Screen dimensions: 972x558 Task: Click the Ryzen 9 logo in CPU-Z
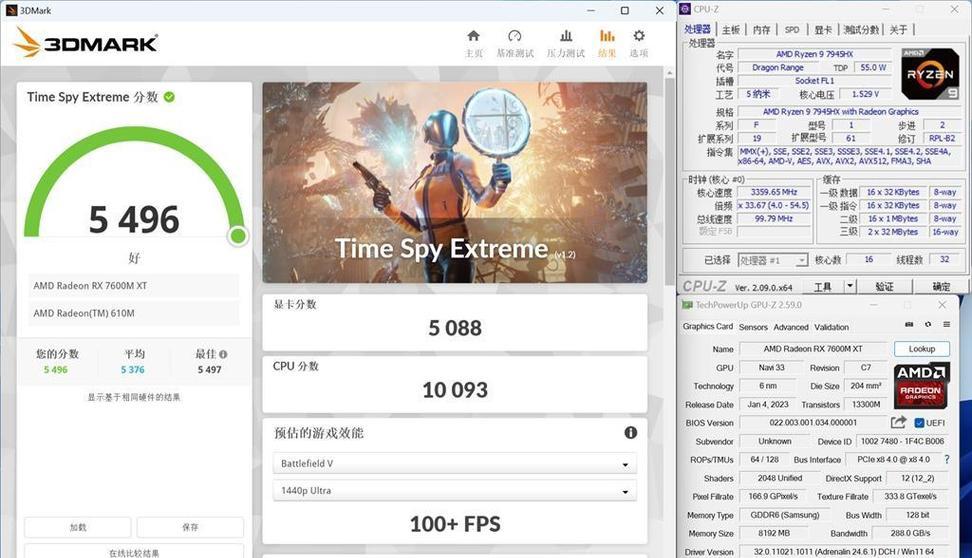[930, 74]
